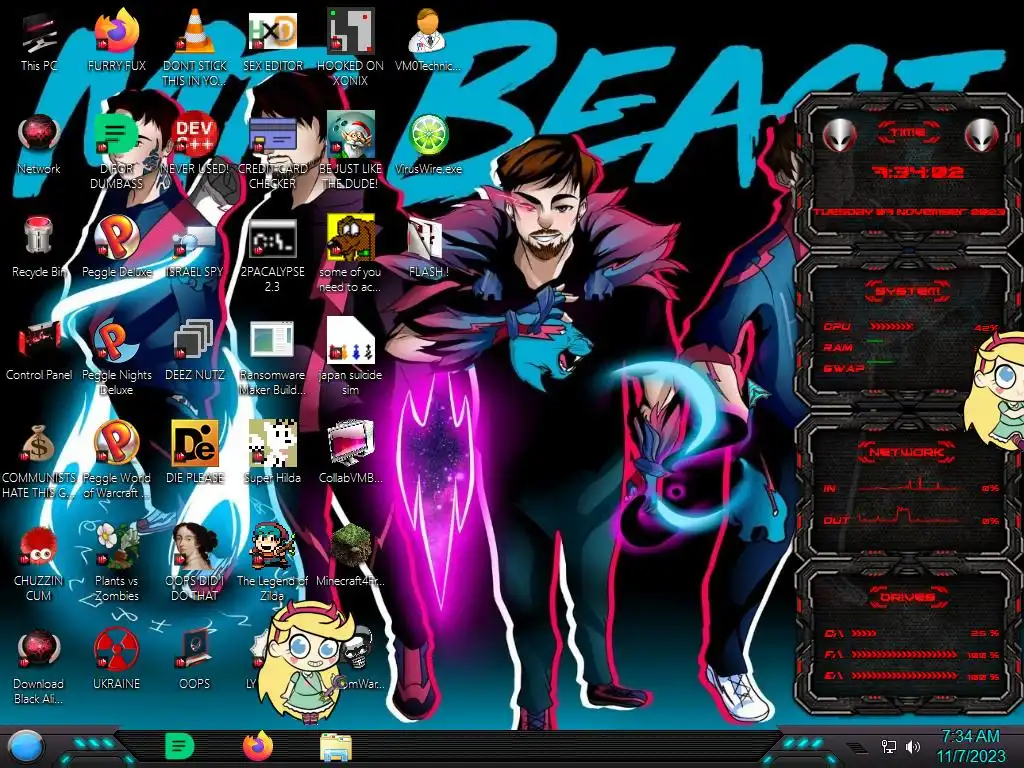This screenshot has width=1024, height=768.
Task: Launch Firefox from the taskbar
Action: pos(258,746)
